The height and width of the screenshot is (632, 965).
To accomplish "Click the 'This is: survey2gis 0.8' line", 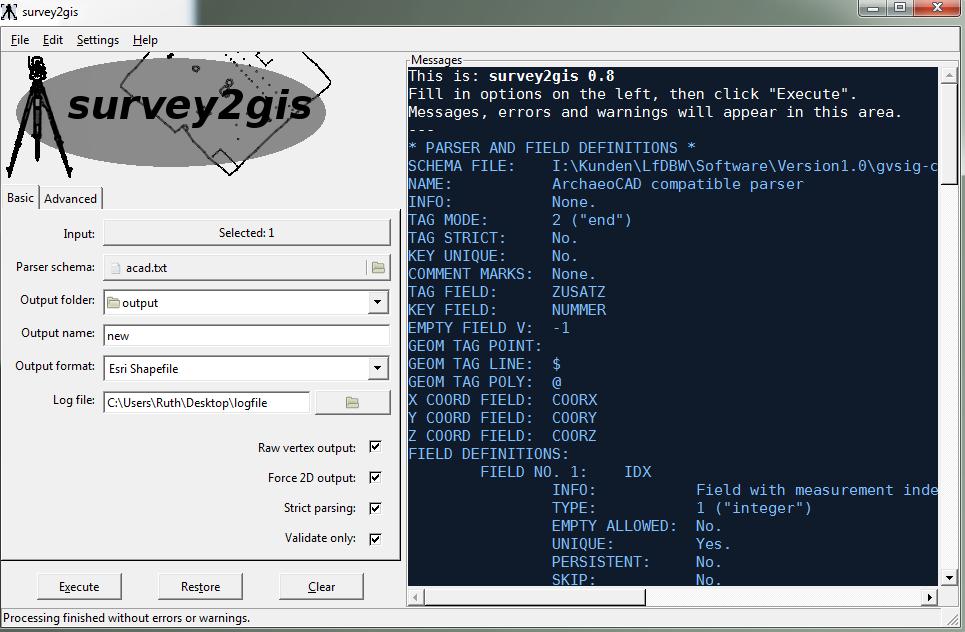I will coord(511,76).
